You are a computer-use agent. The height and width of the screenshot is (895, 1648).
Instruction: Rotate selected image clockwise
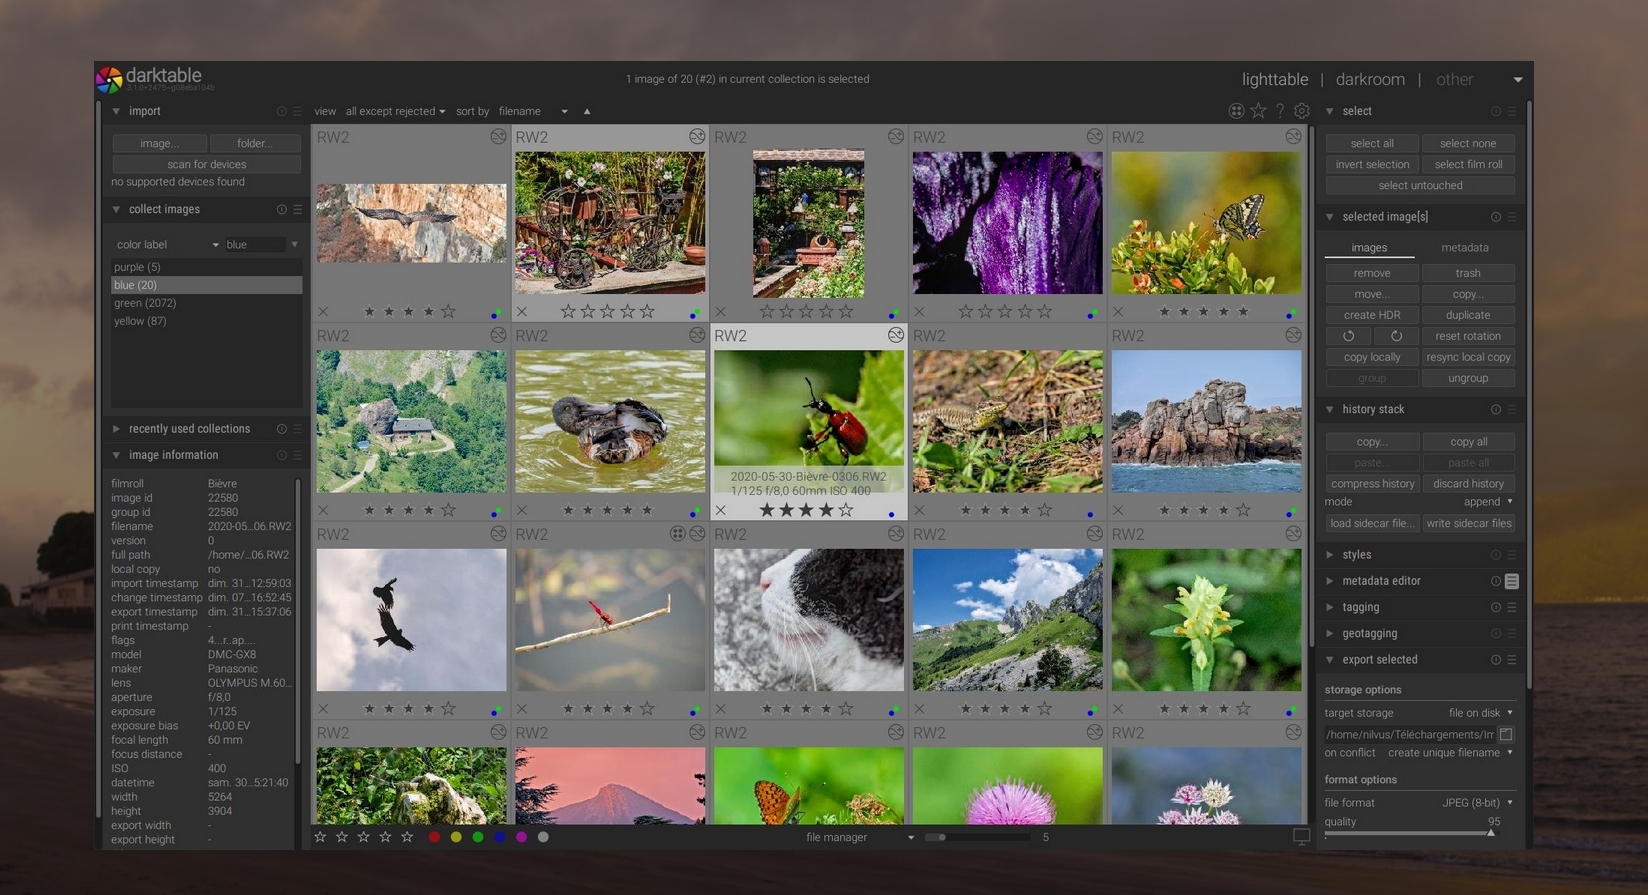pyautogui.click(x=1396, y=336)
